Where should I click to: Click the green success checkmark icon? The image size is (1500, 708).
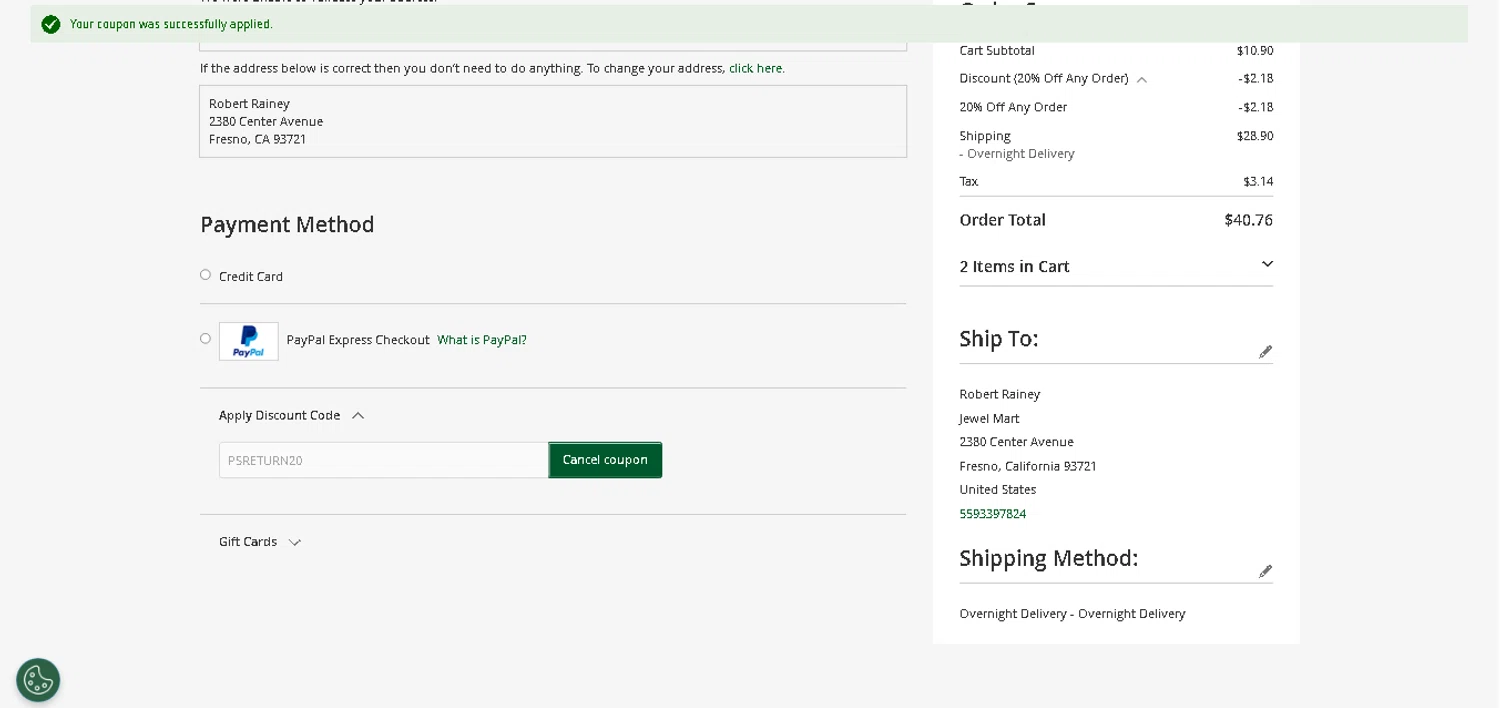[x=50, y=24]
